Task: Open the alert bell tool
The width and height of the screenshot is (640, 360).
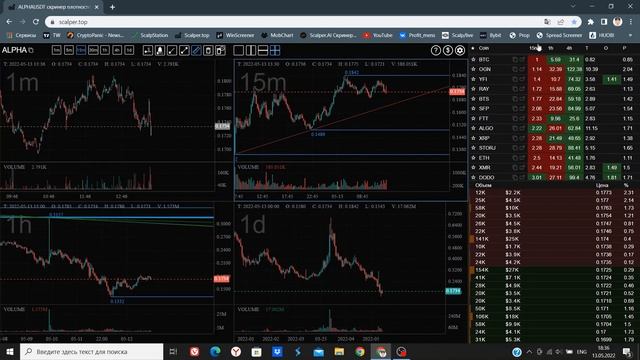Action: point(160,50)
